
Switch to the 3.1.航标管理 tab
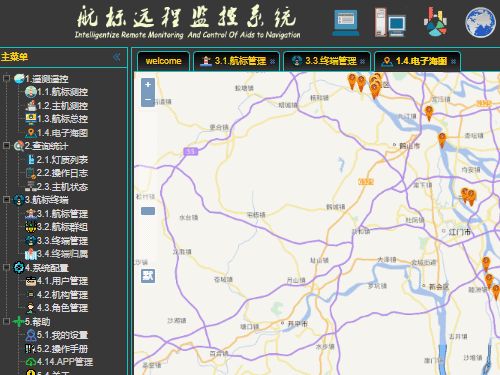236,61
